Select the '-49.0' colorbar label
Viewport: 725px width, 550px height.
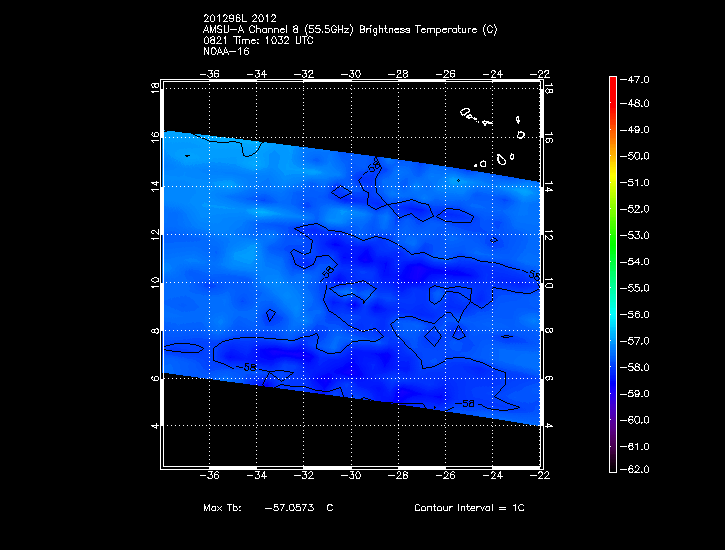[634, 130]
